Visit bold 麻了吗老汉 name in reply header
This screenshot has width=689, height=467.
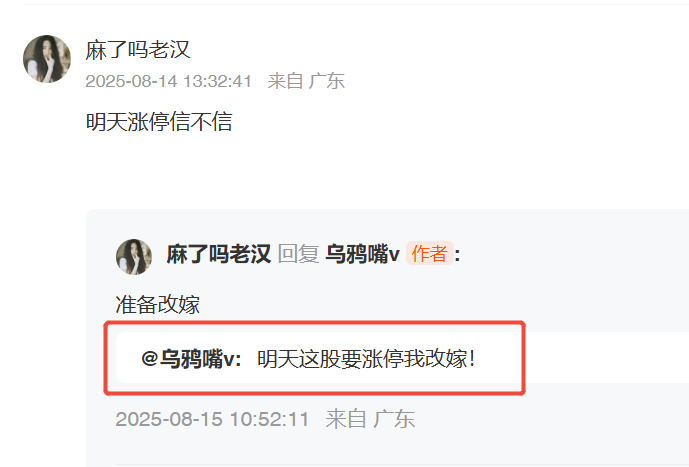pos(218,254)
